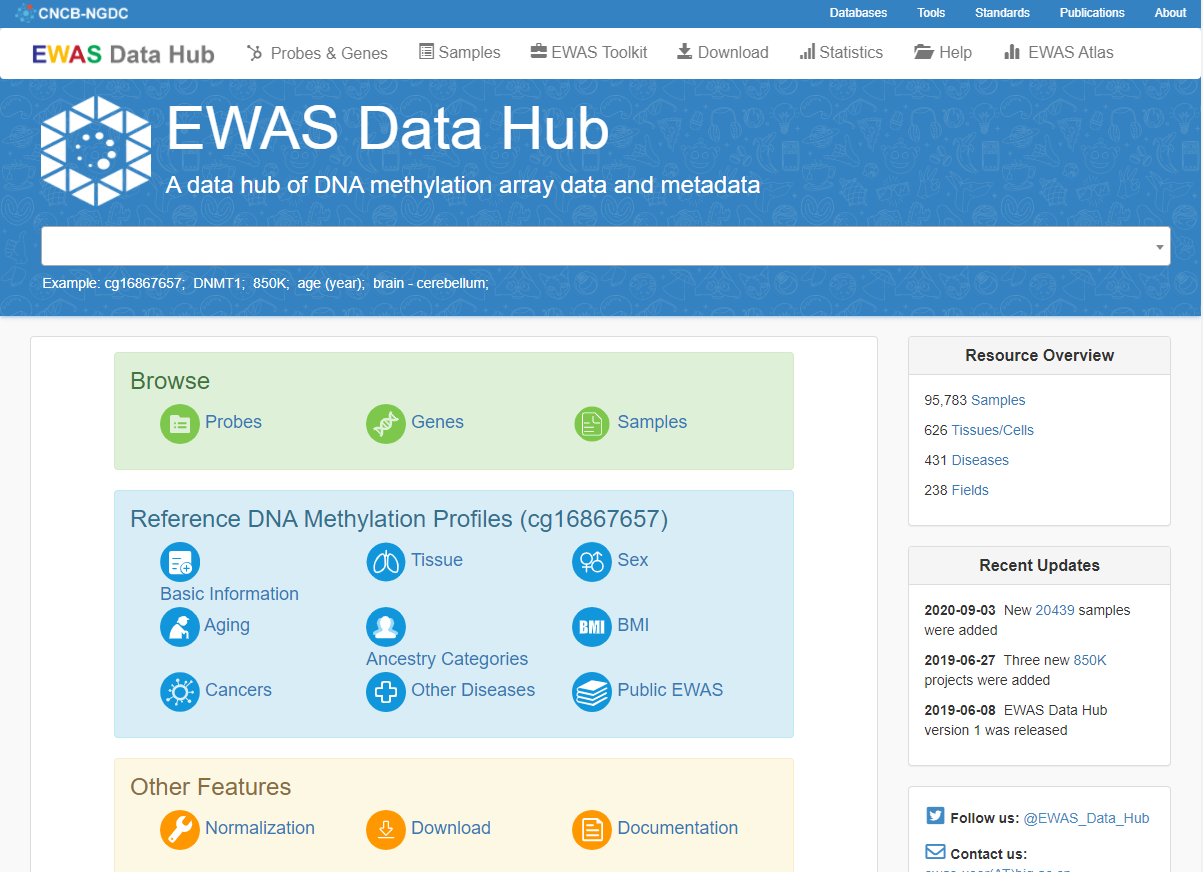The width and height of the screenshot is (1203, 872).
Task: Open the Databases menu
Action: [x=857, y=13]
